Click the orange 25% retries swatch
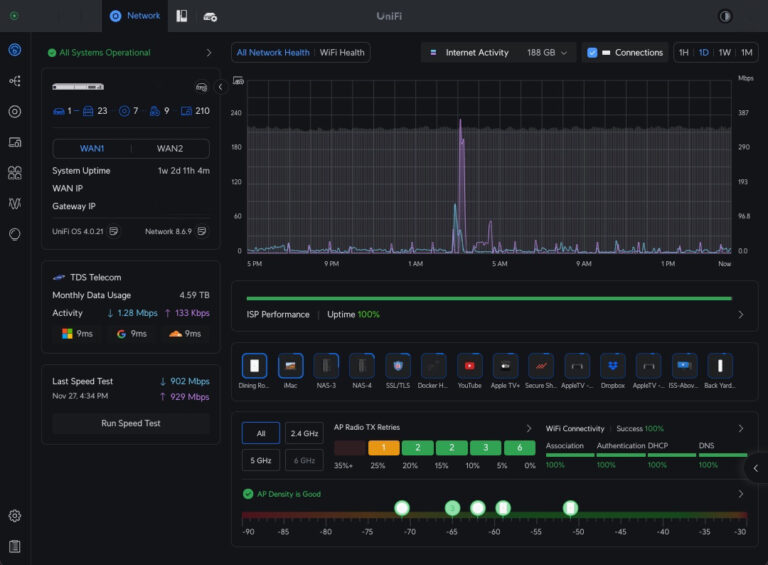This screenshot has width=768, height=565. coord(383,448)
